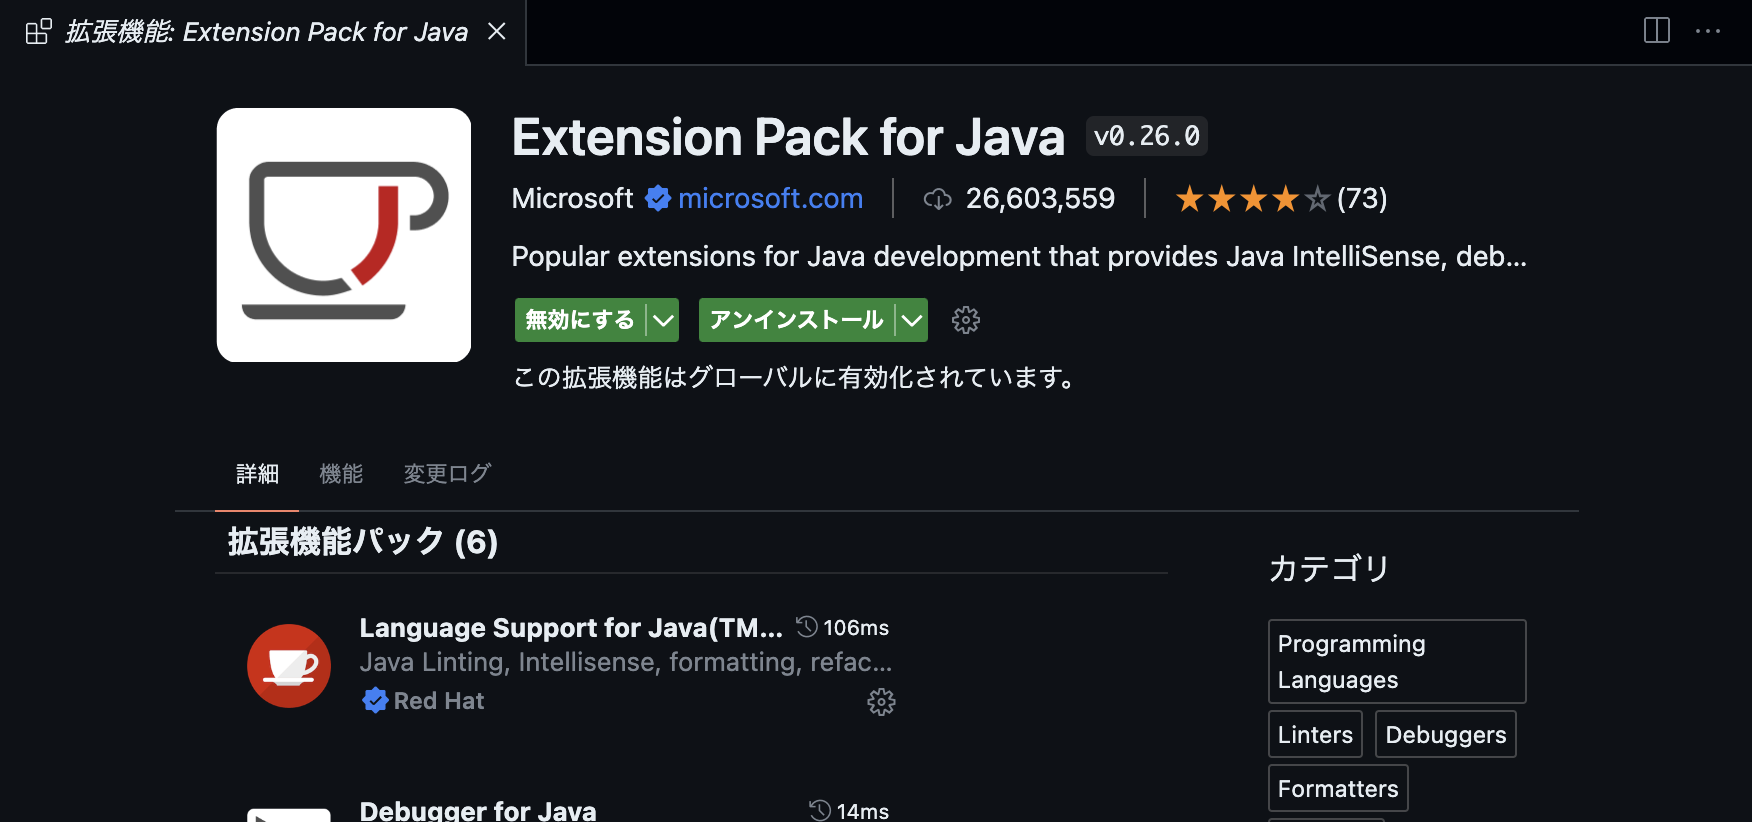Image resolution: width=1752 pixels, height=822 pixels.
Task: Expand the アンインストール button dropdown arrow
Action: pyautogui.click(x=911, y=320)
